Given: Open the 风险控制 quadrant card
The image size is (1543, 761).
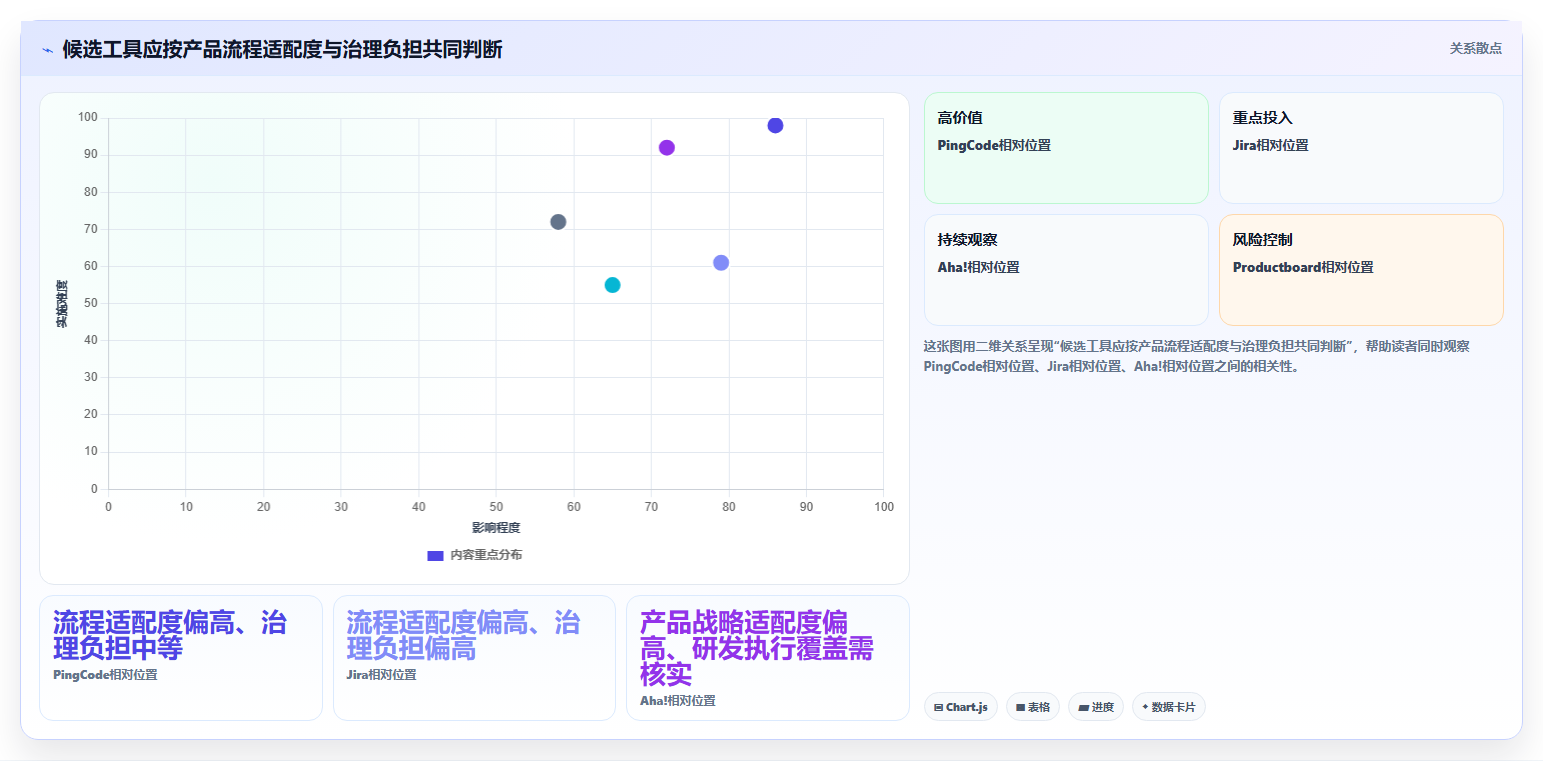Looking at the screenshot, I should click(x=1361, y=270).
